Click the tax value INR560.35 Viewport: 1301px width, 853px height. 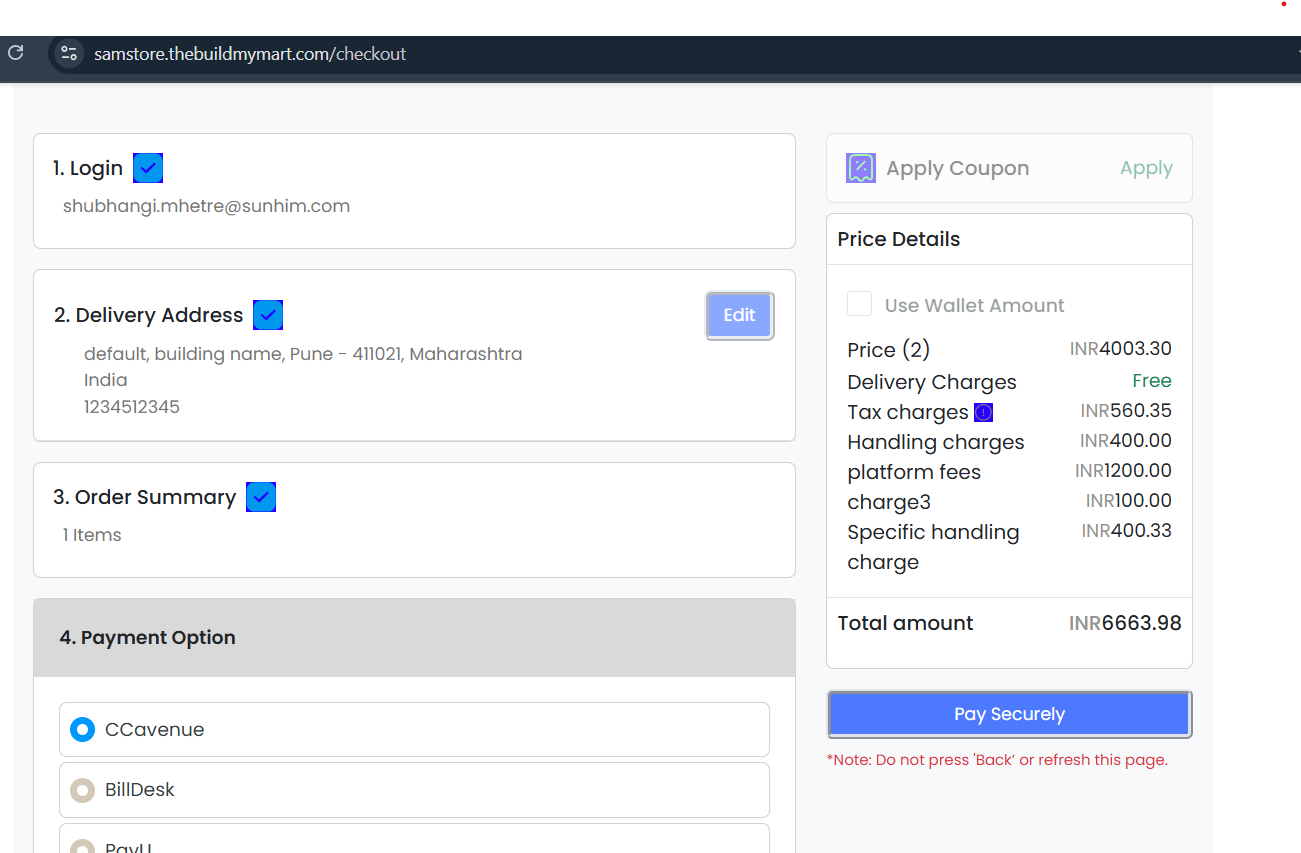[x=1126, y=411]
